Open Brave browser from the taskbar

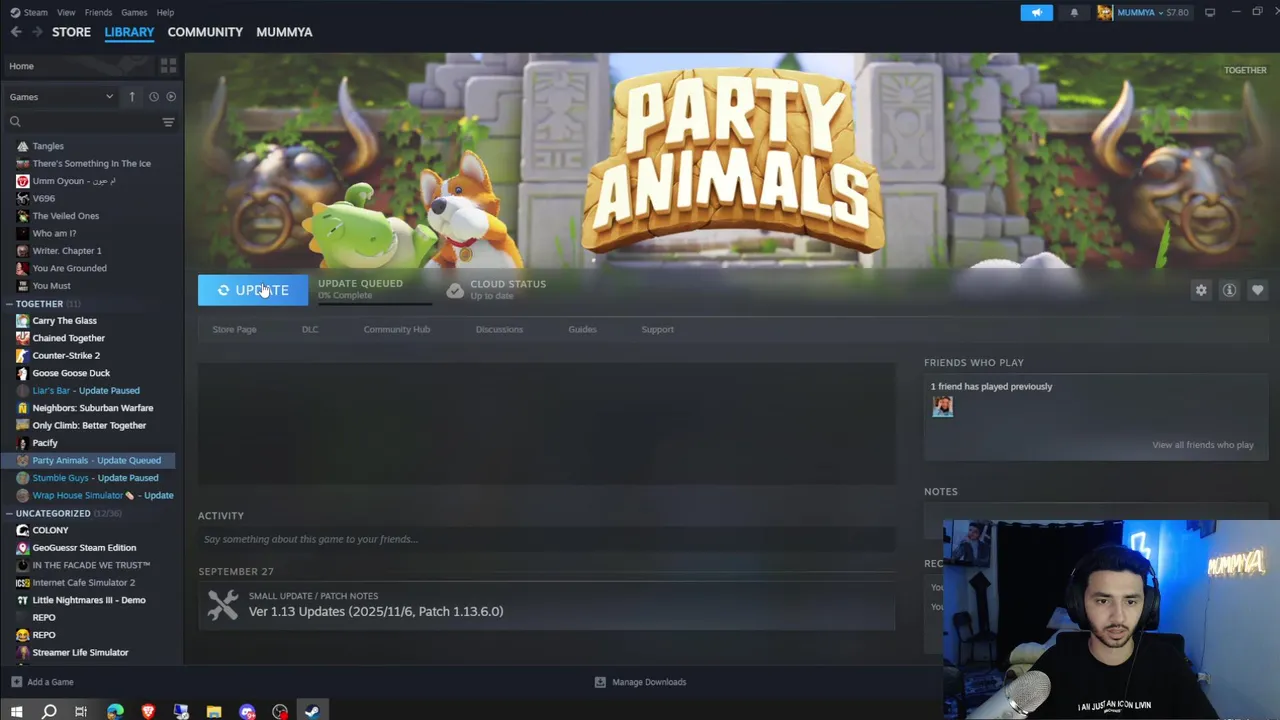(148, 712)
